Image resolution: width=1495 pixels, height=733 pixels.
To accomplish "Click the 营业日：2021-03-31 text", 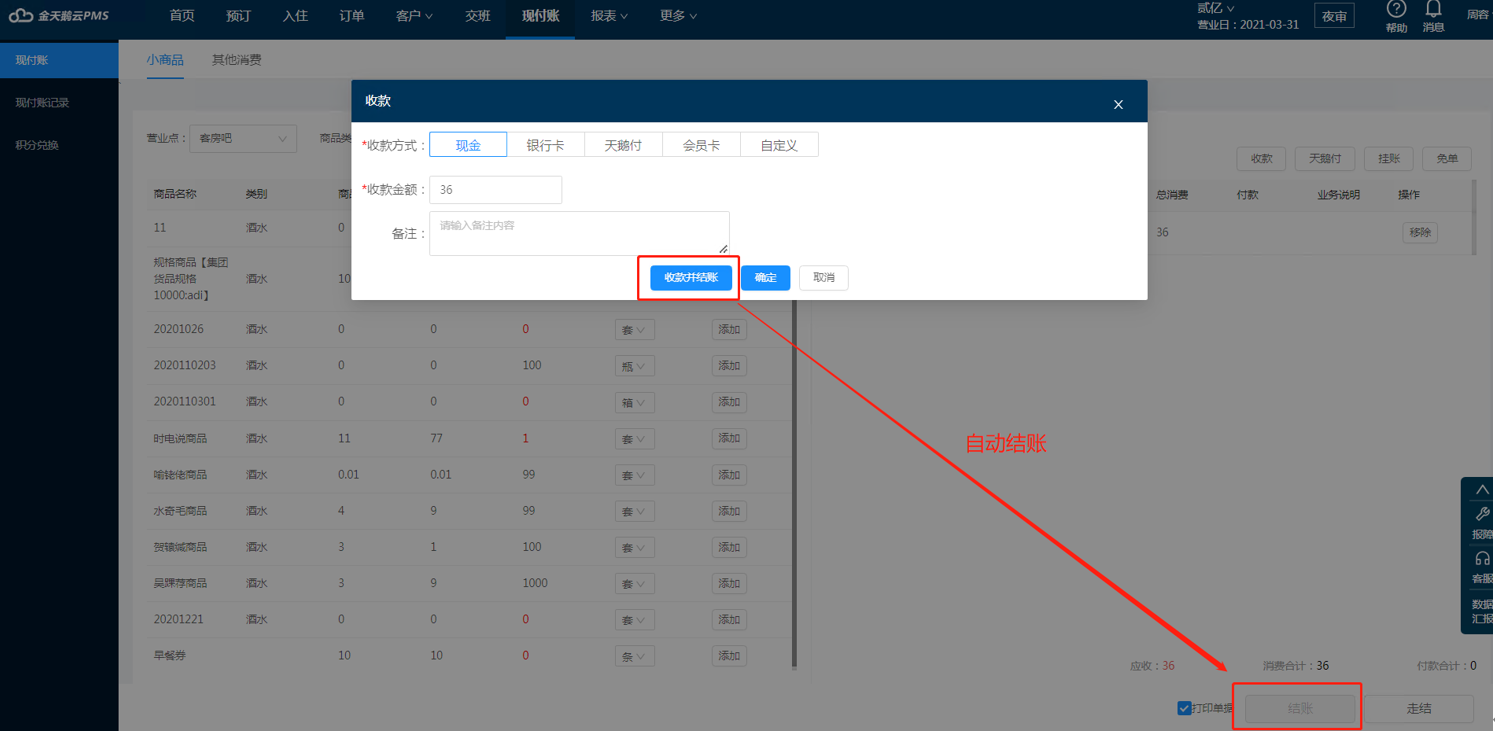I will (1248, 25).
